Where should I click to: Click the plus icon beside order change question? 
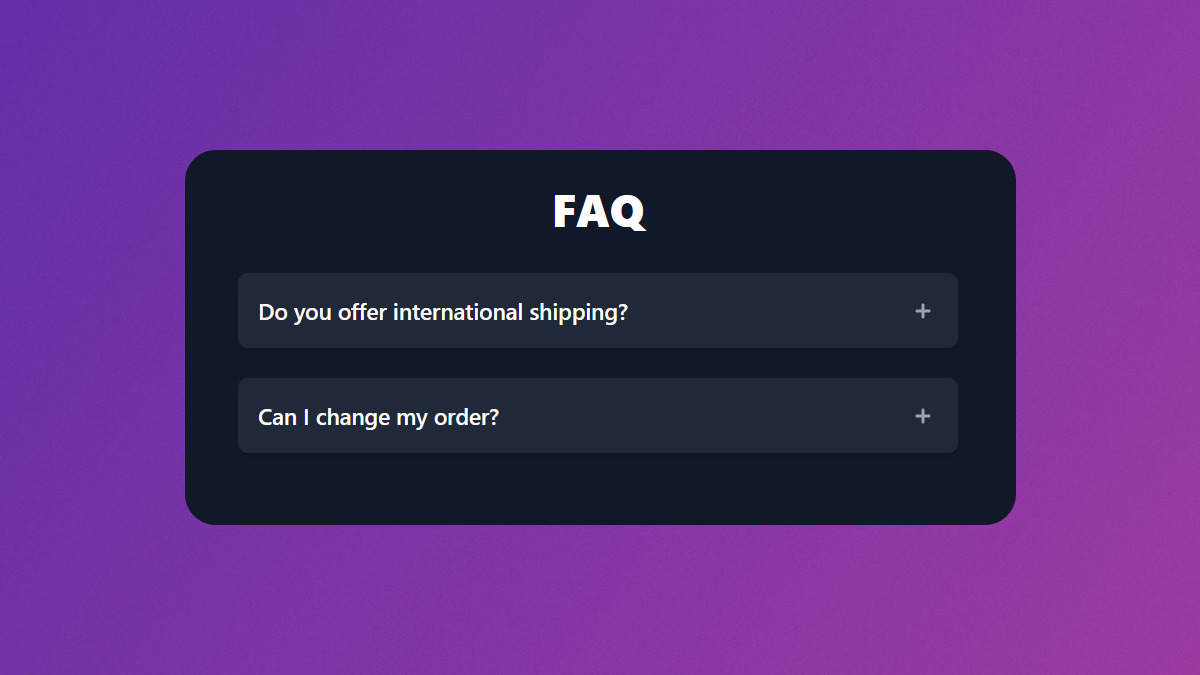(922, 416)
